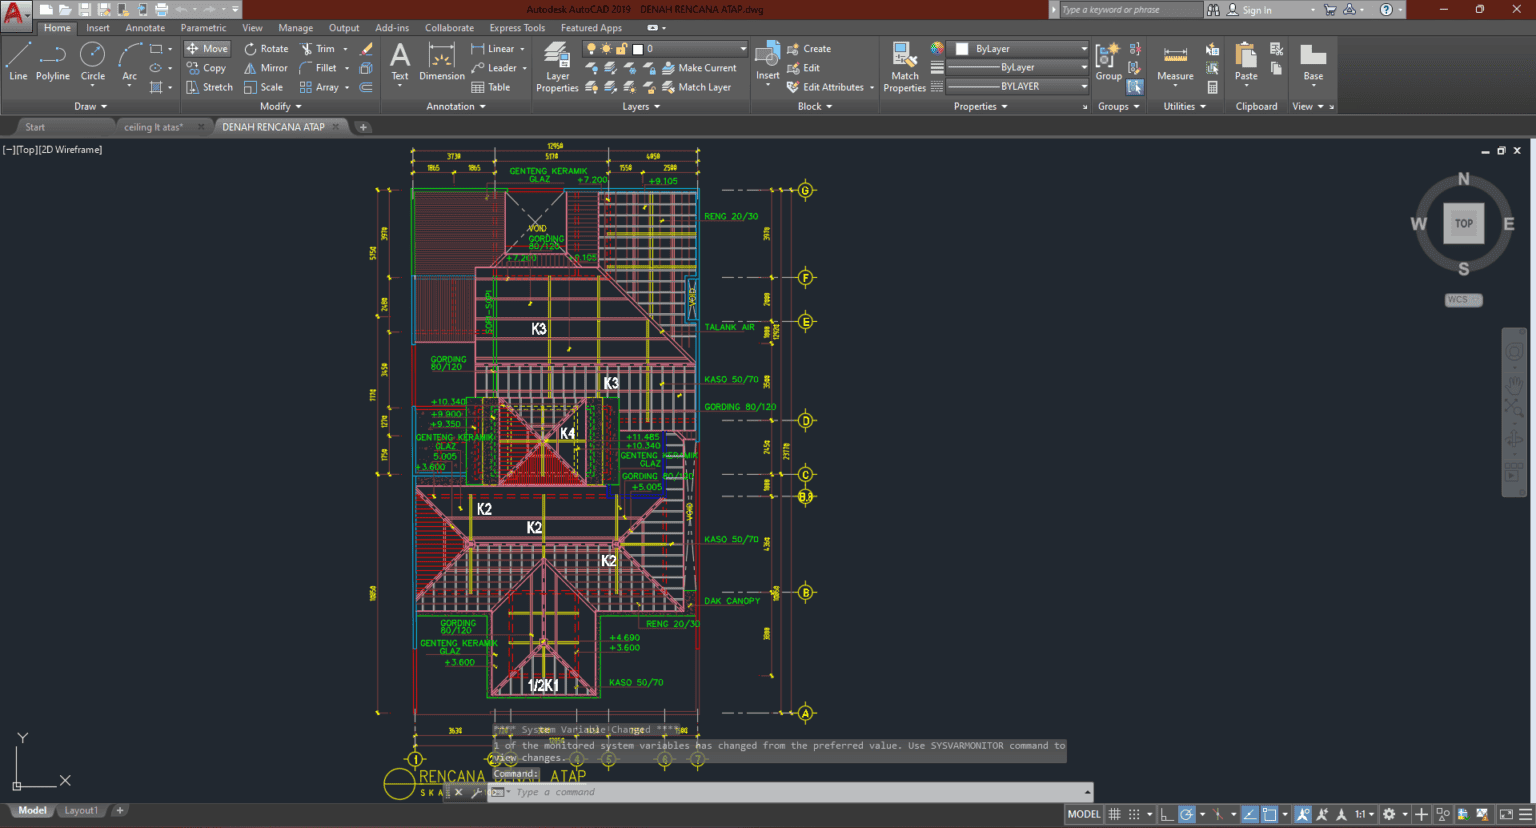Click the white color swatch next to ByLayer
Image resolution: width=1536 pixels, height=828 pixels.
[962, 48]
